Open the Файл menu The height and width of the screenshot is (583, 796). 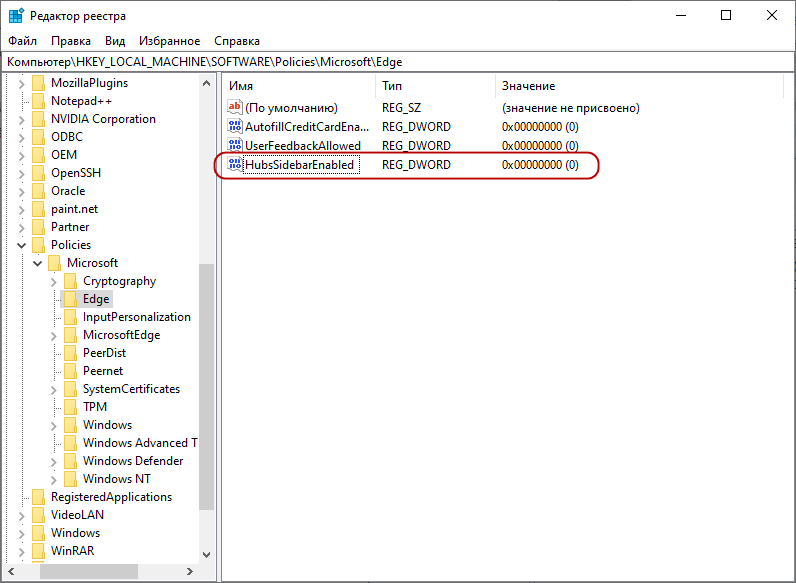click(22, 41)
